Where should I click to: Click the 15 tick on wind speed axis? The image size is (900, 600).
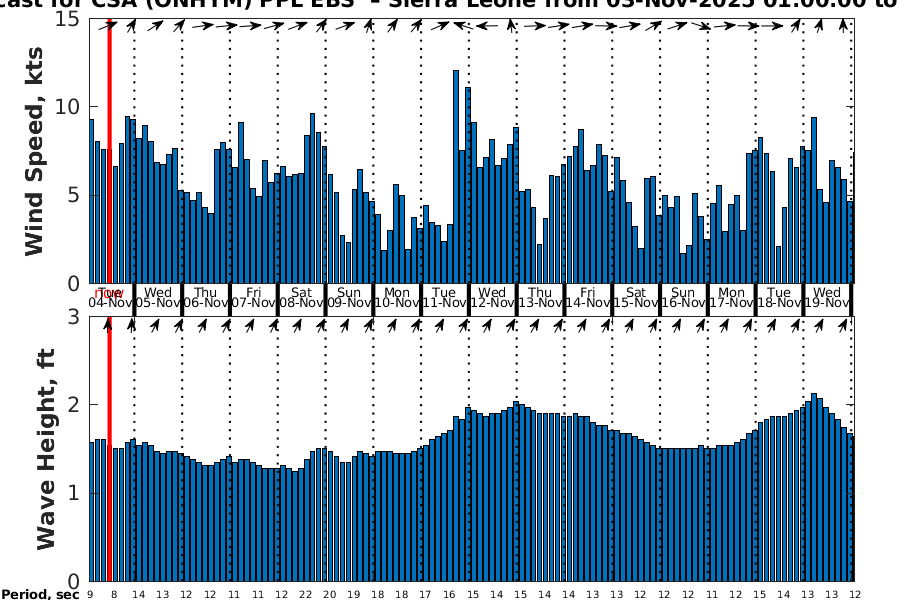pos(72,19)
